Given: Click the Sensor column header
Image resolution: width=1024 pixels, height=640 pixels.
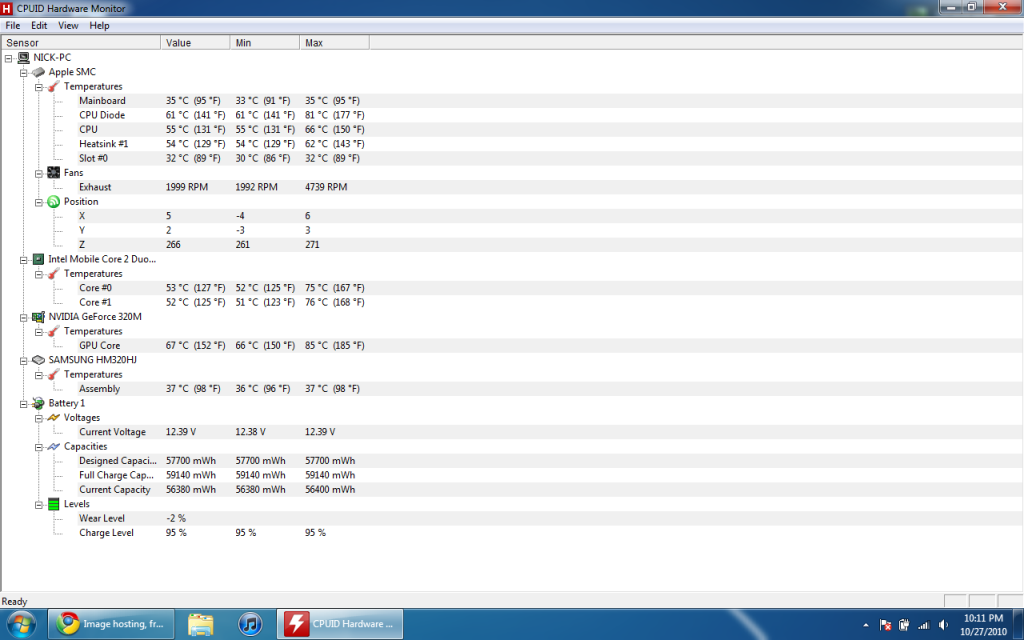Looking at the screenshot, I should click(x=81, y=42).
